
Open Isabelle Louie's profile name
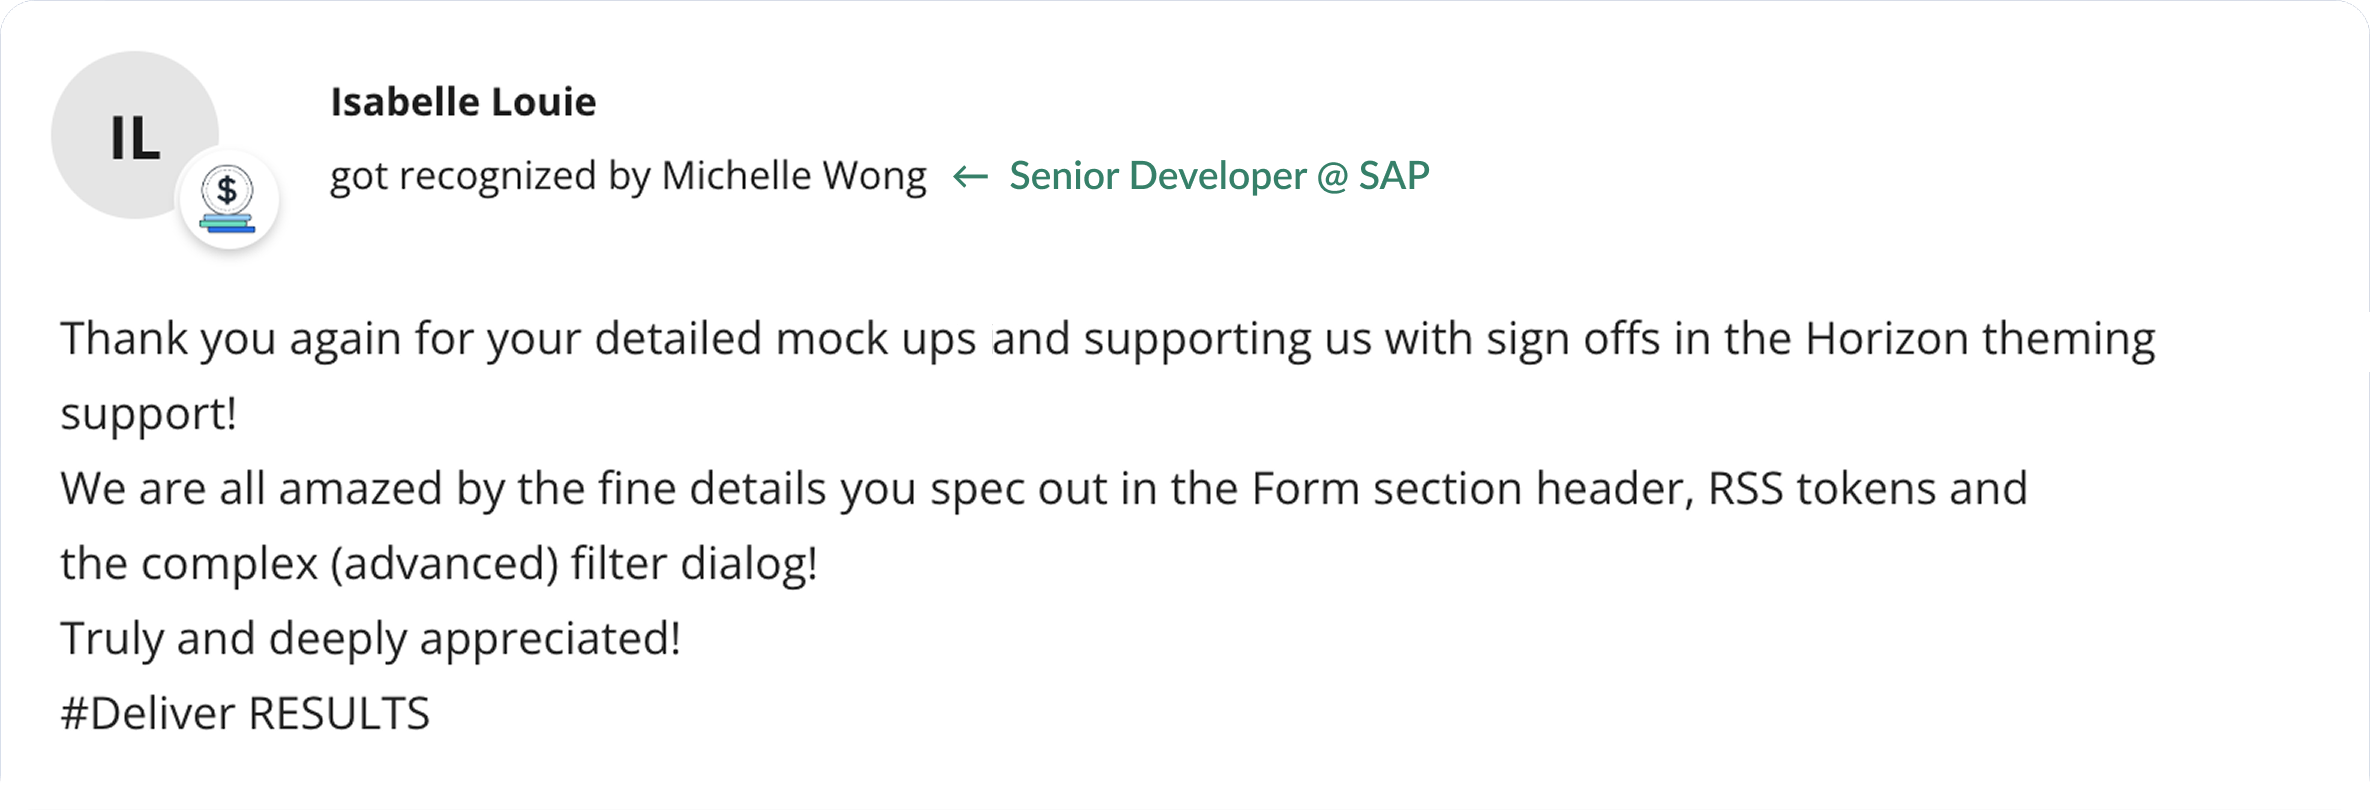point(463,102)
